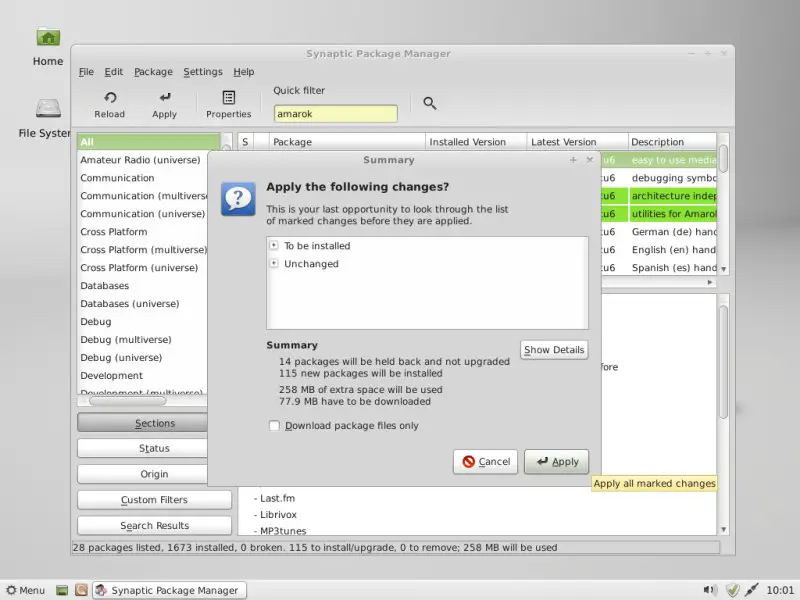The height and width of the screenshot is (600, 800).
Task: Open the Home desktop icon
Action: click(48, 37)
